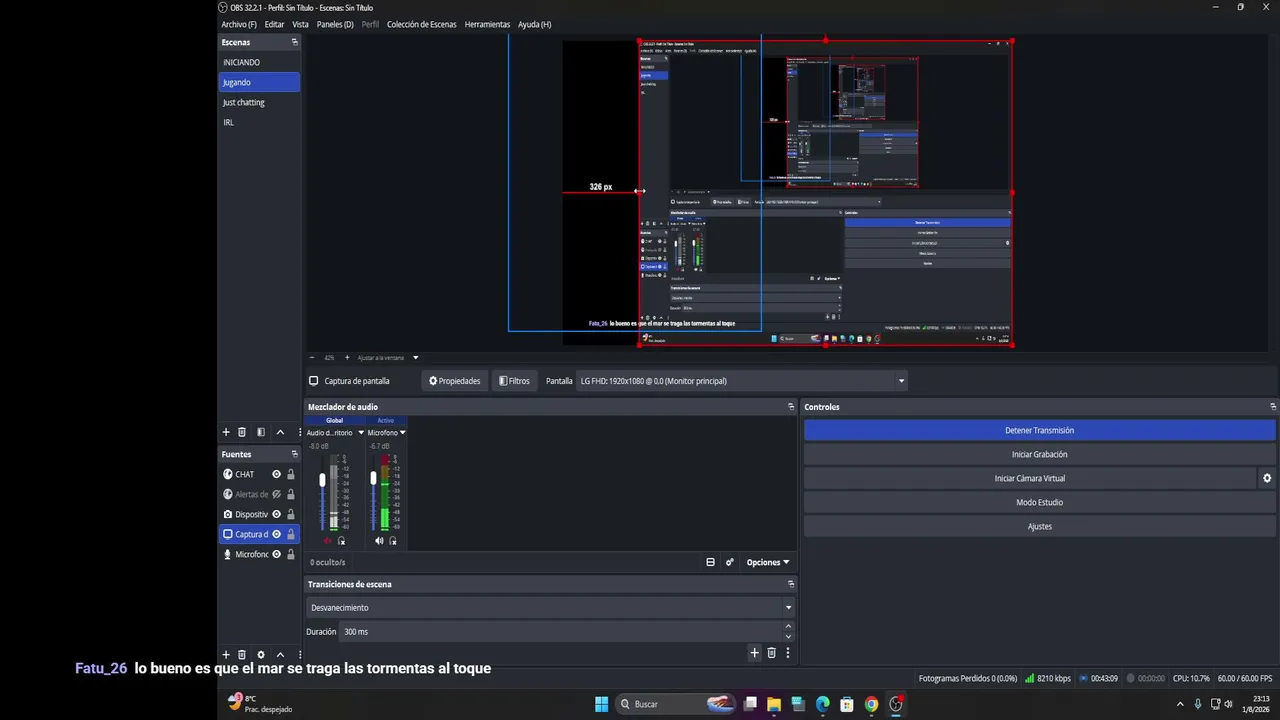
Task: Undock the Escenas panel
Action: coord(294,42)
